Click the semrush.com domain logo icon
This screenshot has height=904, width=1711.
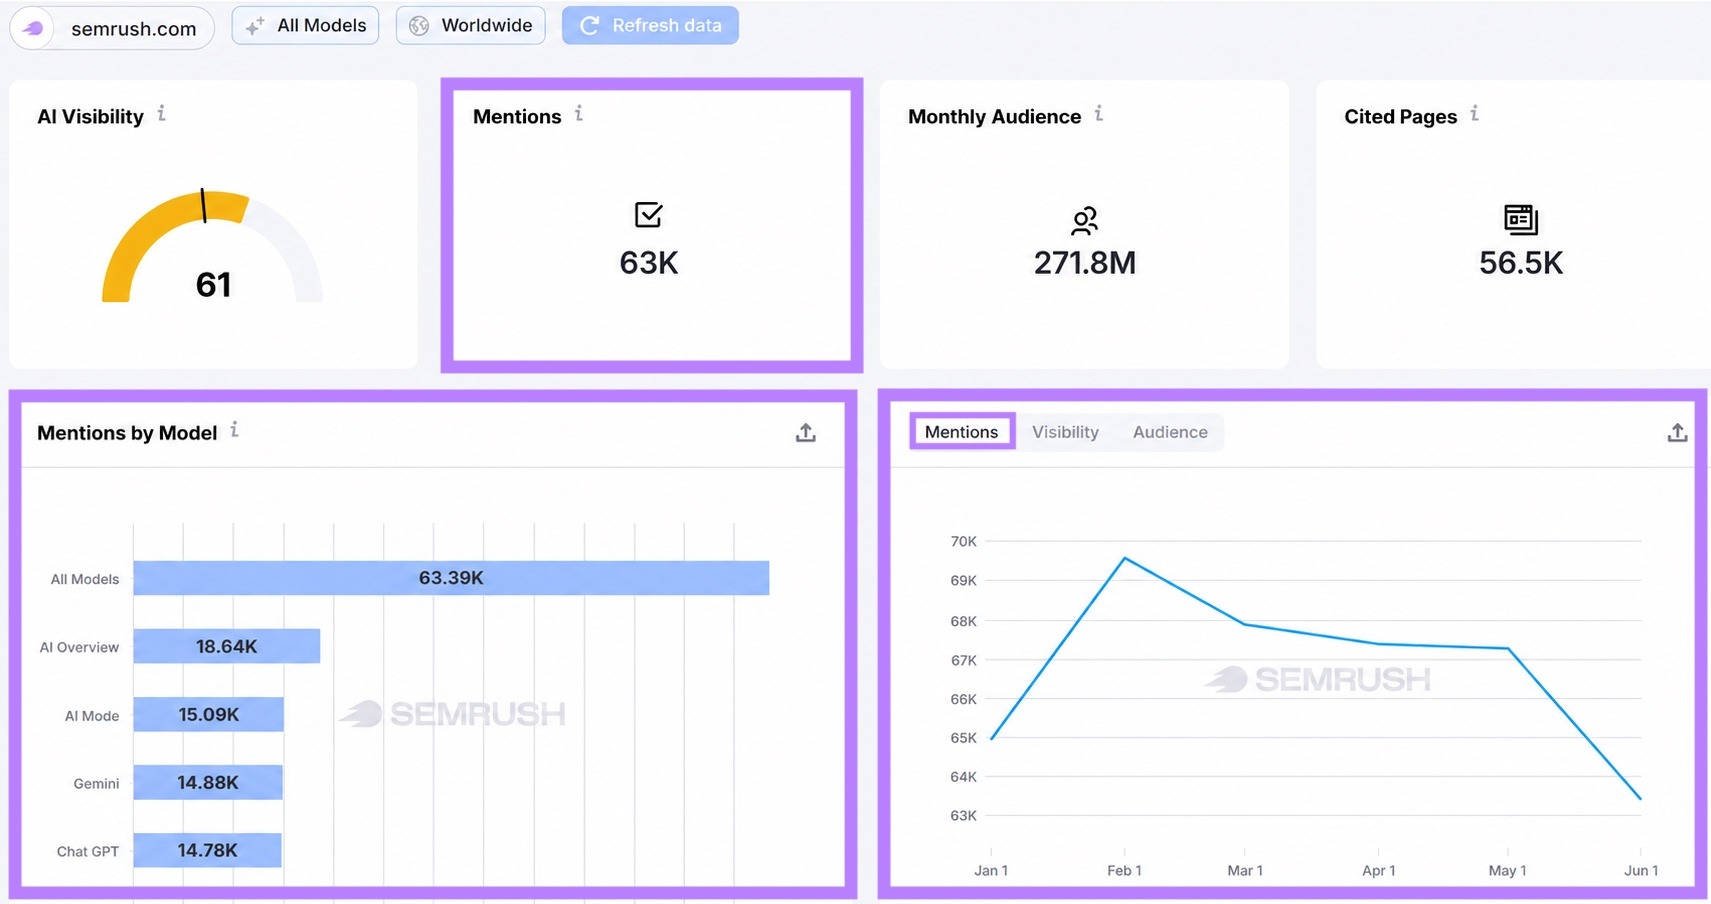click(x=33, y=28)
